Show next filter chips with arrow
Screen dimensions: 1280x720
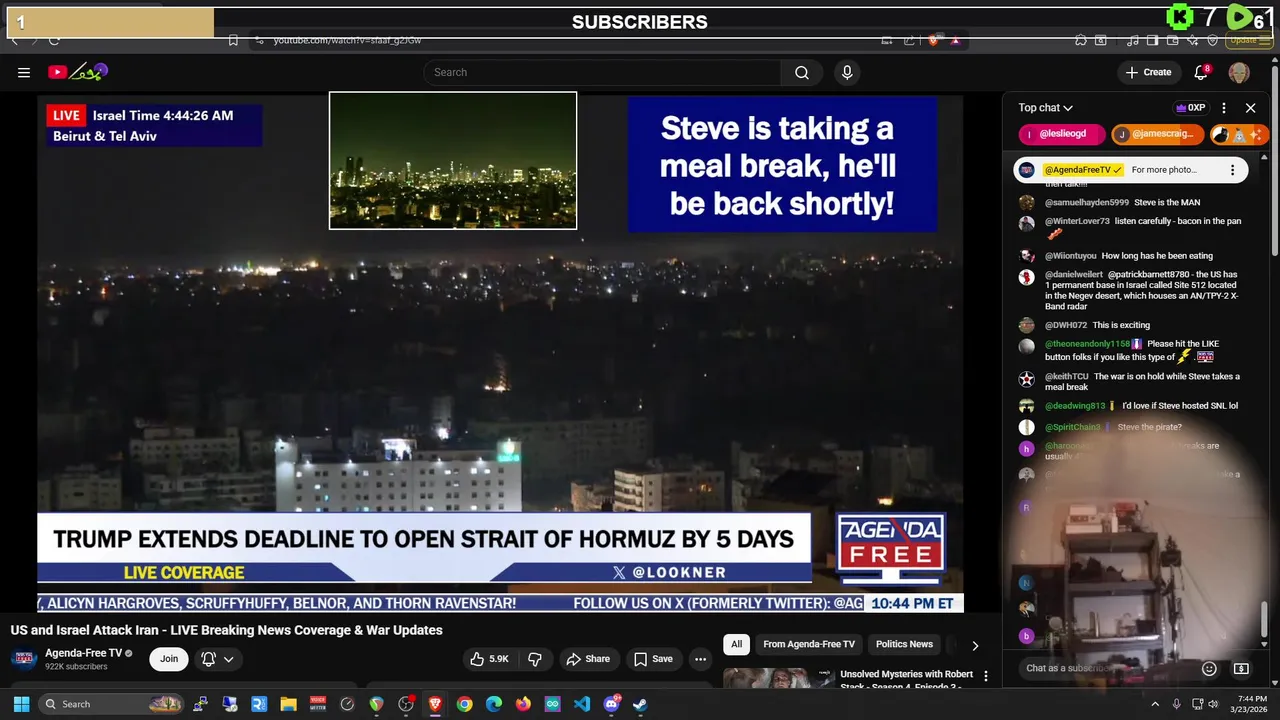pos(975,645)
